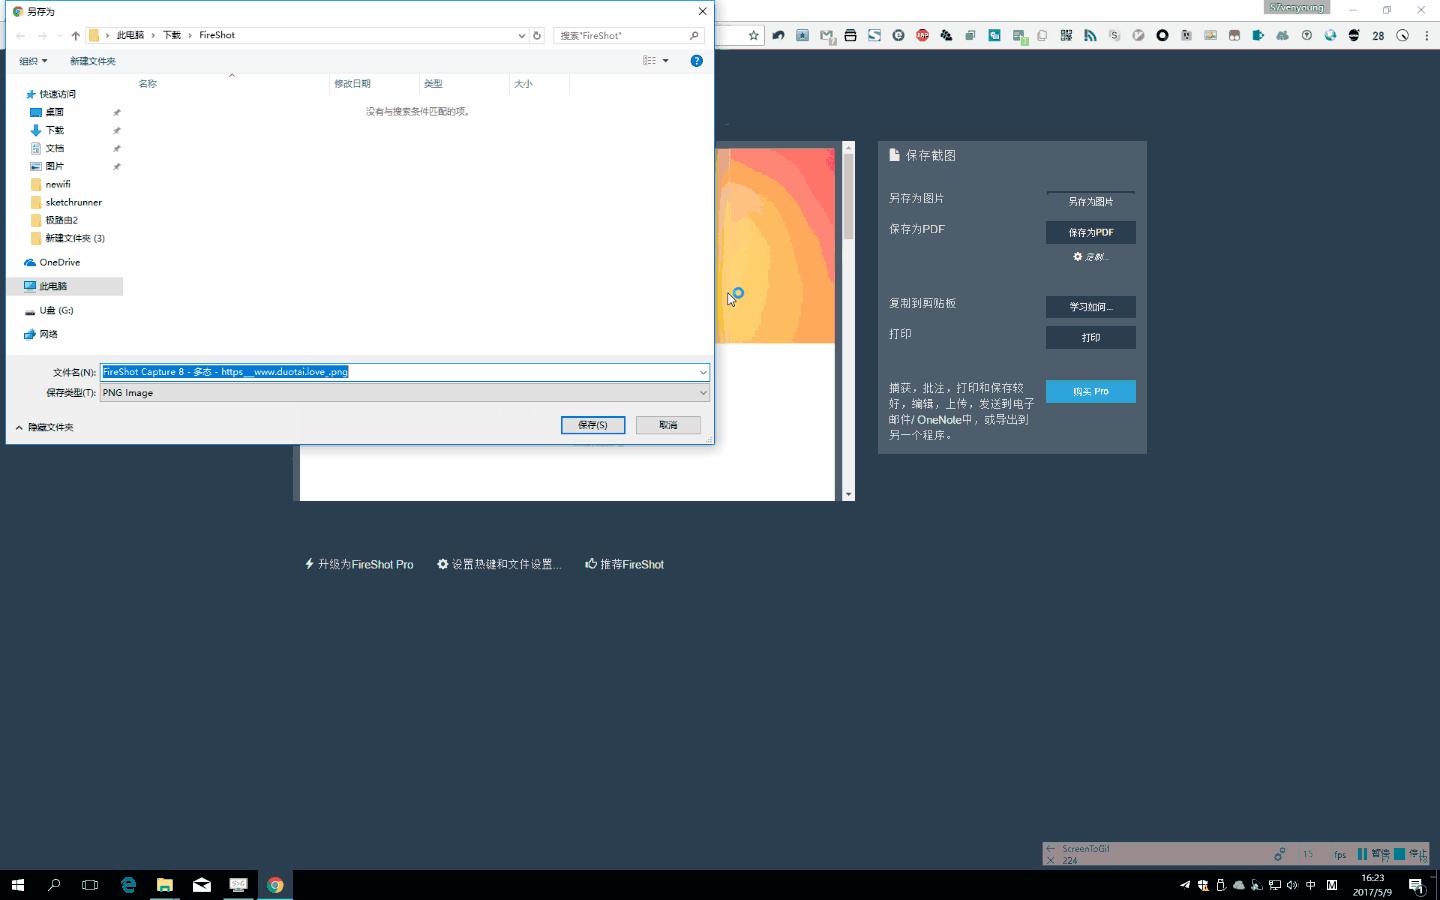Image resolution: width=1440 pixels, height=900 pixels.
Task: Open the Mail app on the taskbar
Action: pos(202,885)
